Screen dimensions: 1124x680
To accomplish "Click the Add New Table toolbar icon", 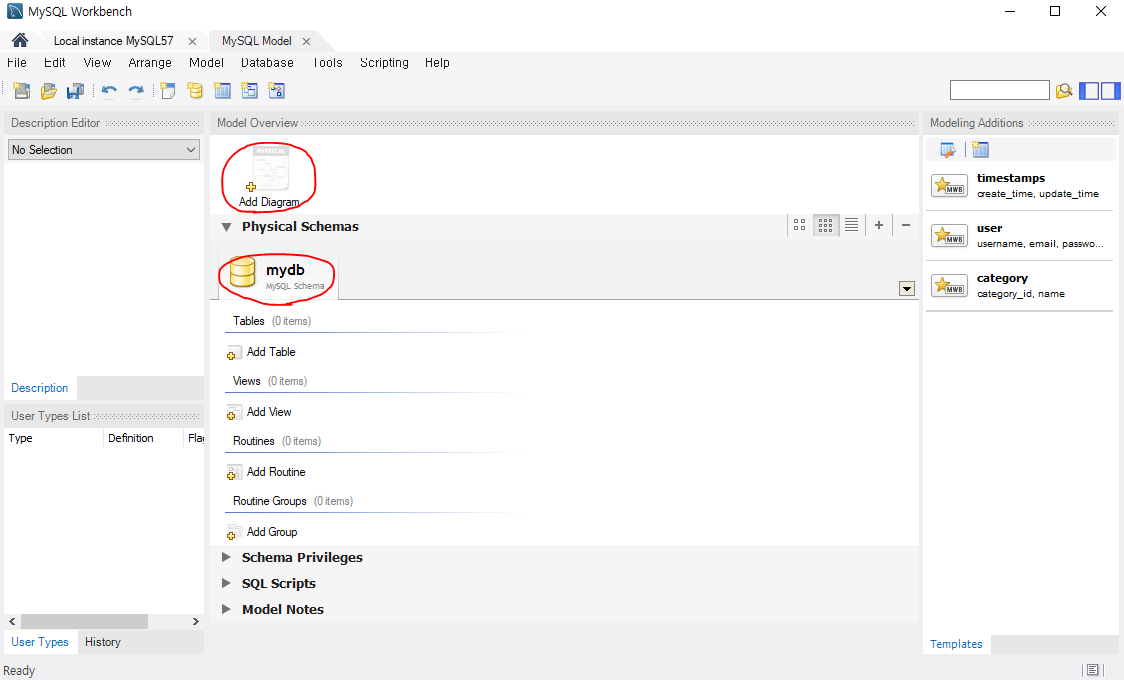I will pos(222,90).
